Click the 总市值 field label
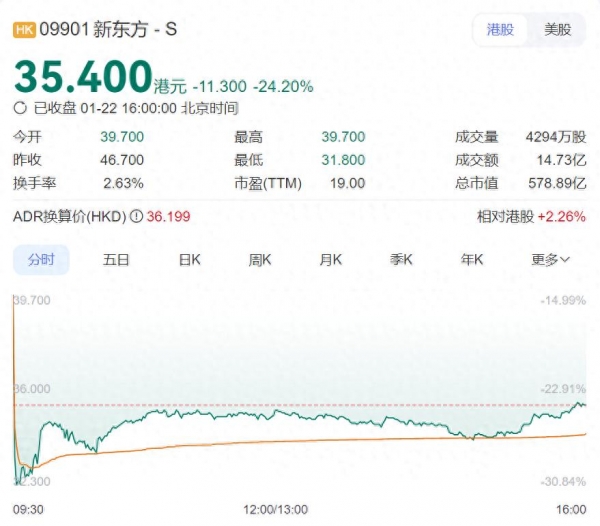The width and height of the screenshot is (600, 526). pos(476,183)
